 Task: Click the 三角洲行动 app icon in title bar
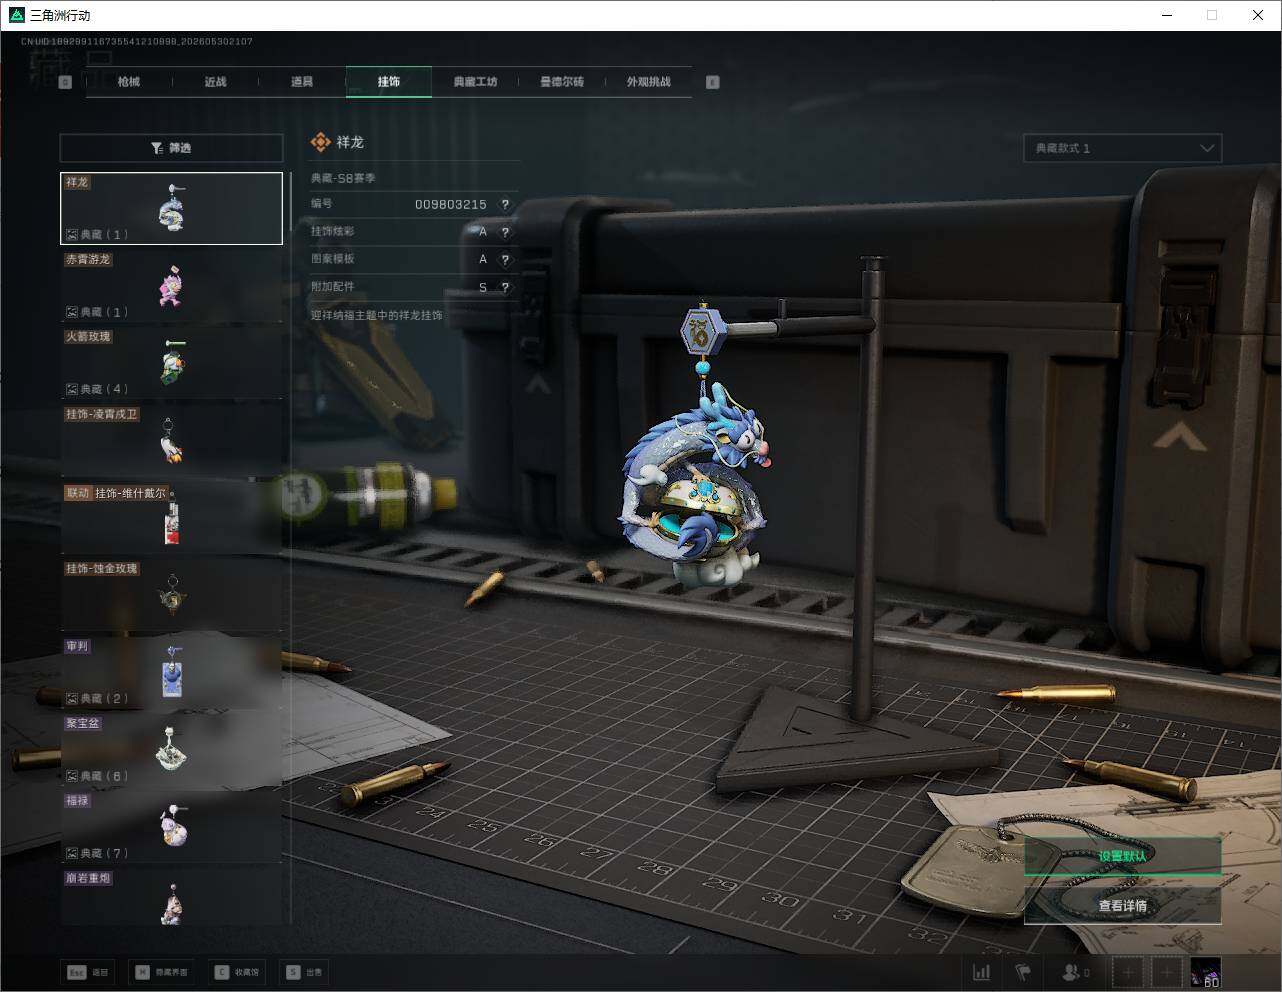(16, 15)
